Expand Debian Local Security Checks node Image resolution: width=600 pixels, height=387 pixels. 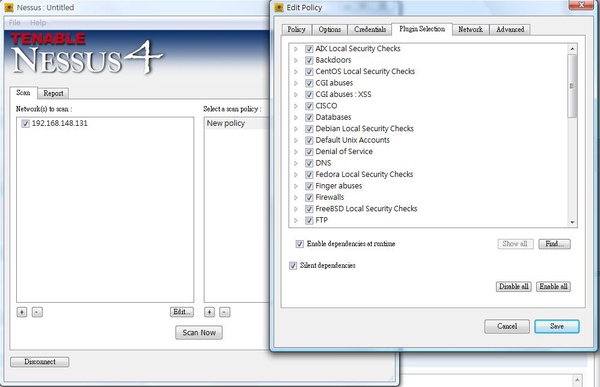pos(296,129)
